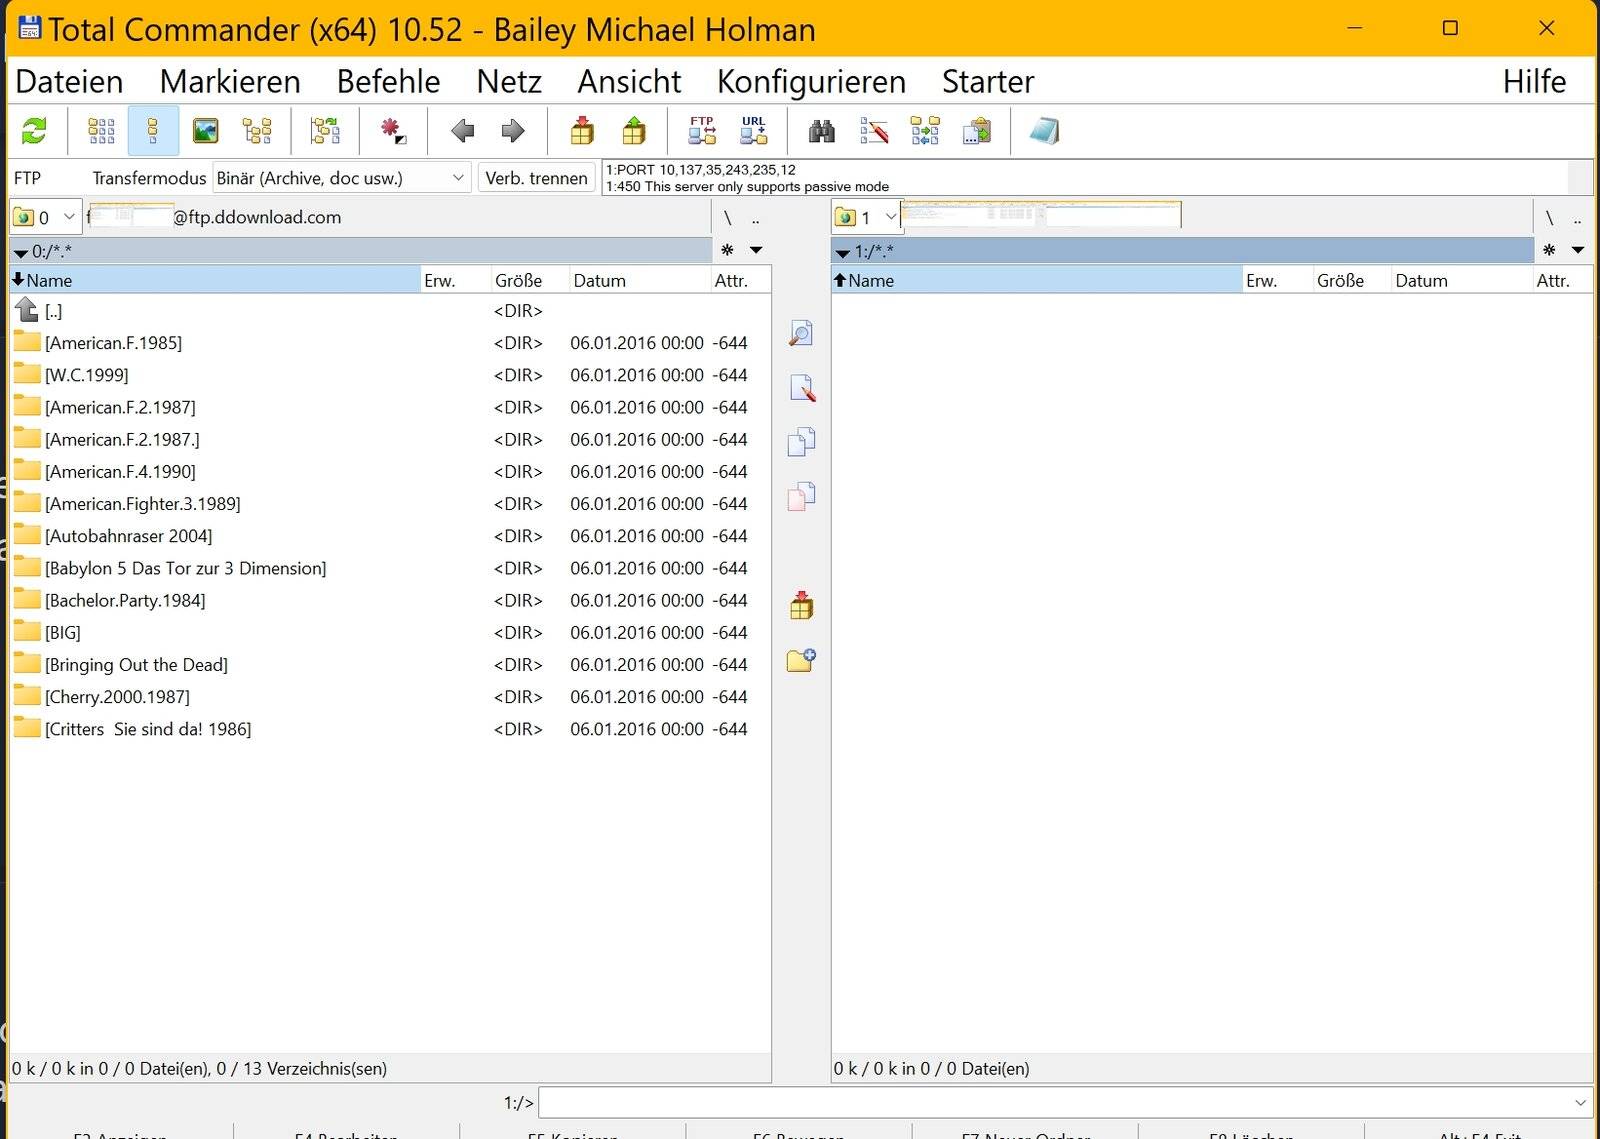This screenshot has height=1139, width=1600.
Task: Open the Dateien menu
Action: tap(70, 81)
